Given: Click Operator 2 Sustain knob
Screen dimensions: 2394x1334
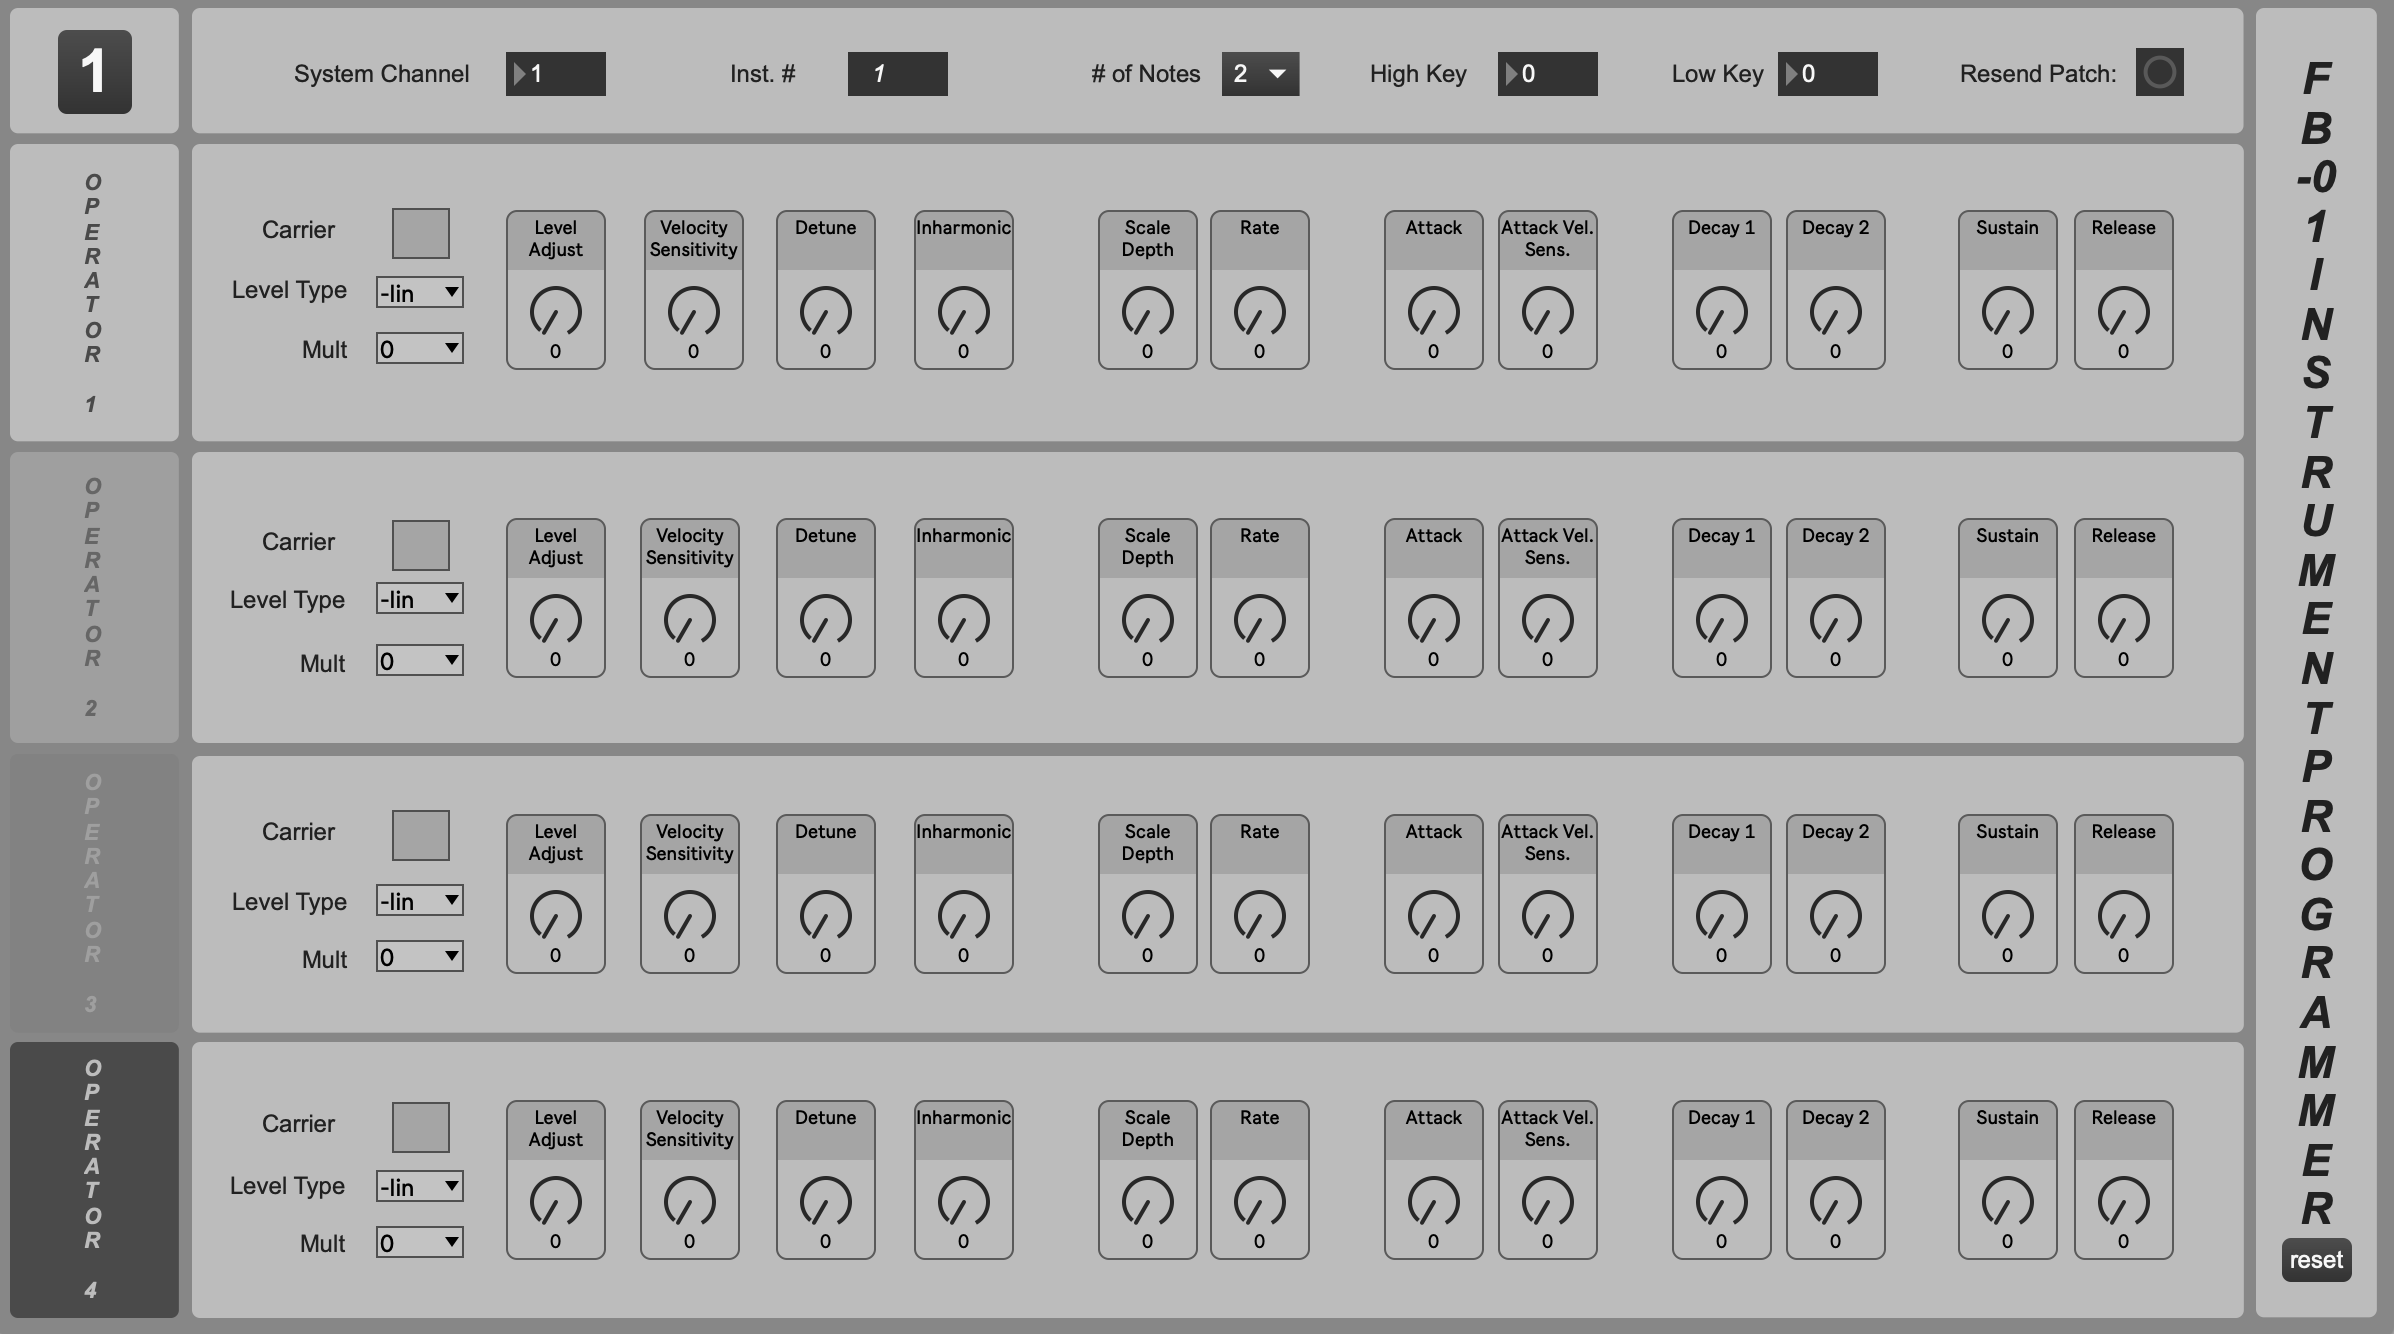Looking at the screenshot, I should (2006, 620).
